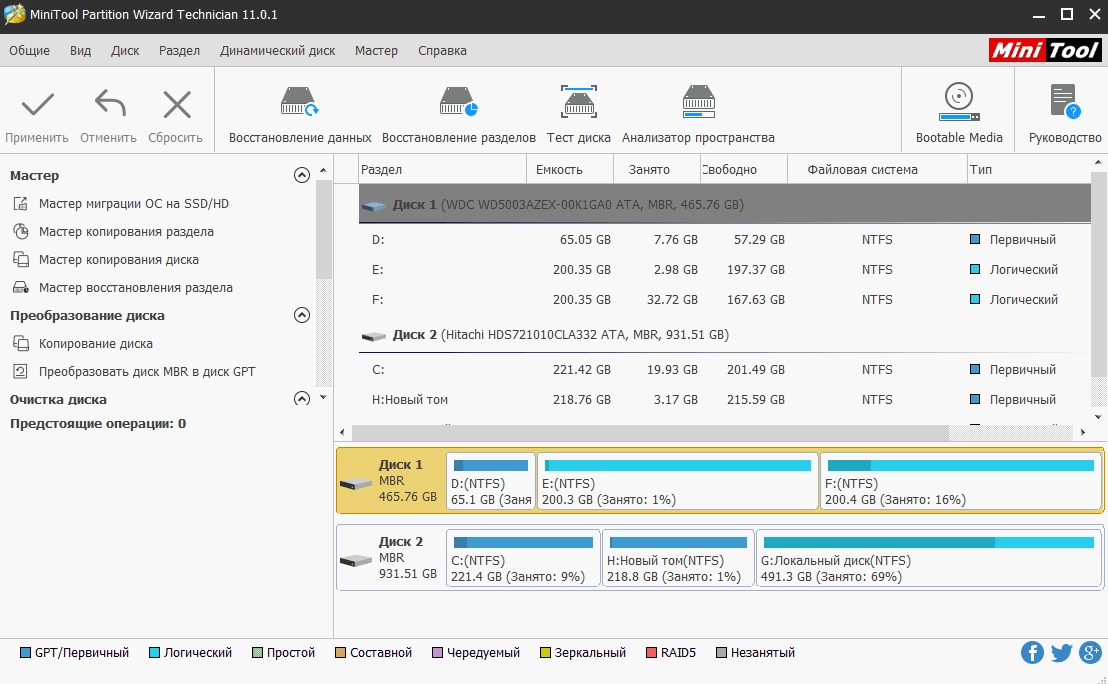
Task: Open the Google Plus share icon
Action: [1091, 652]
